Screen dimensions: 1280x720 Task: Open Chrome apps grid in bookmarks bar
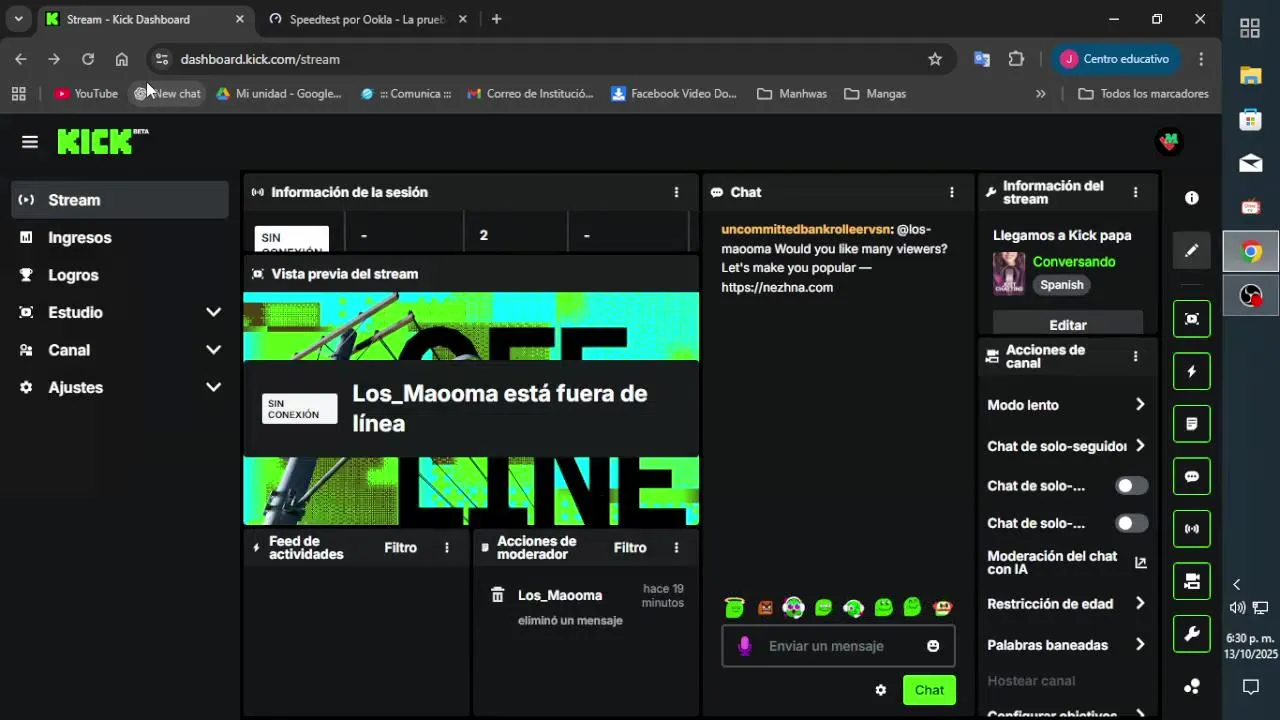[x=18, y=93]
